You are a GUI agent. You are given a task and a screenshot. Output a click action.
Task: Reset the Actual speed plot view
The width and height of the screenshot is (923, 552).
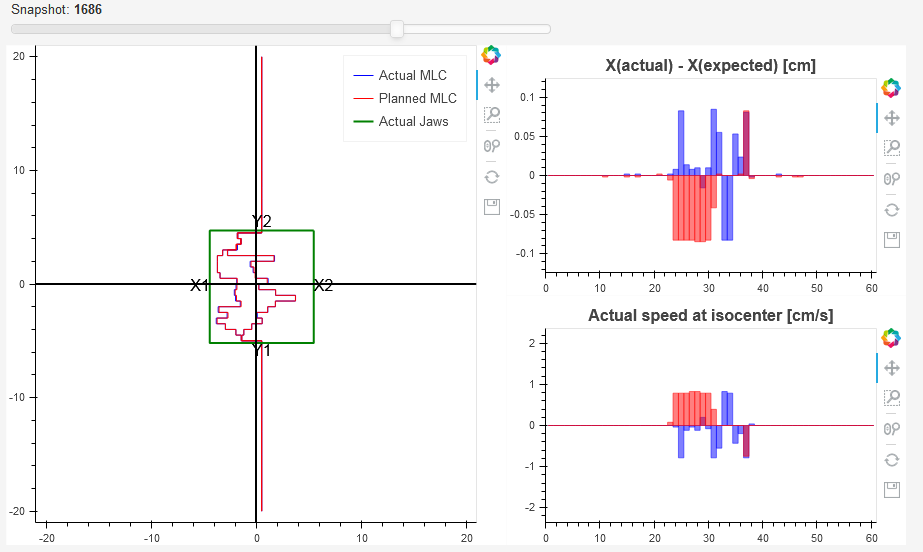click(892, 460)
